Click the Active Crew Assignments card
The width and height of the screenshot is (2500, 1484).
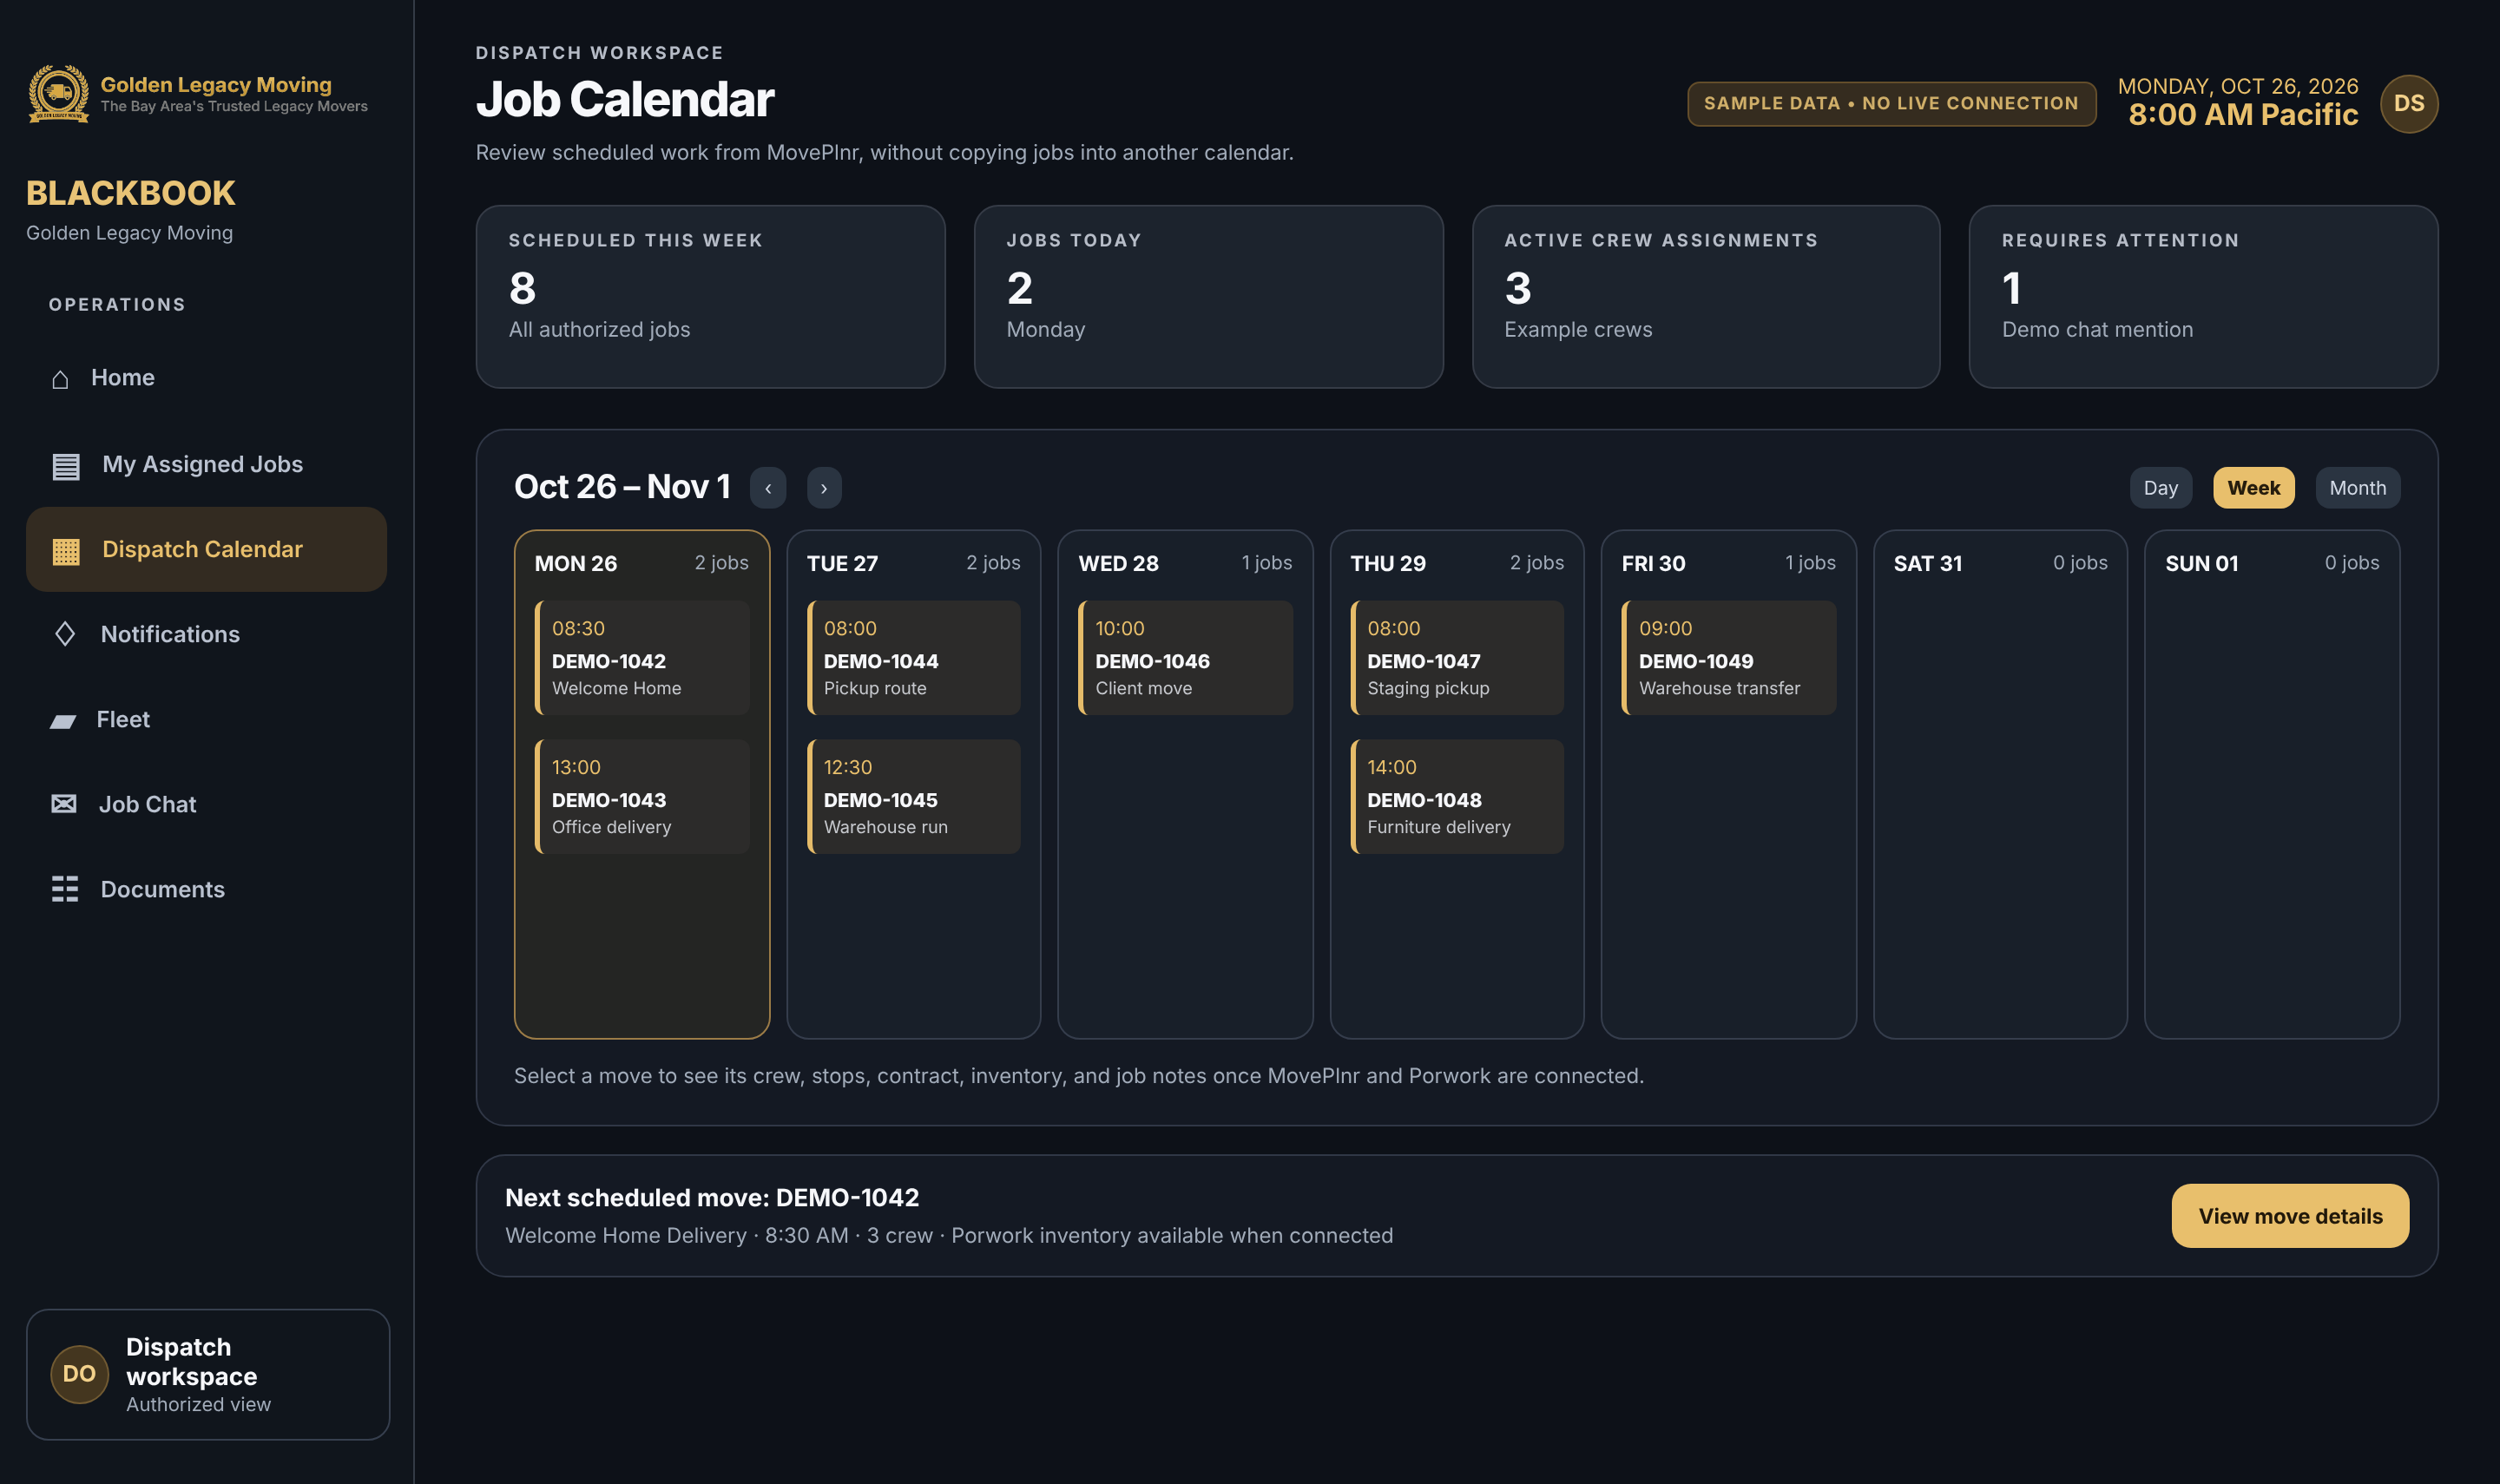click(1706, 297)
